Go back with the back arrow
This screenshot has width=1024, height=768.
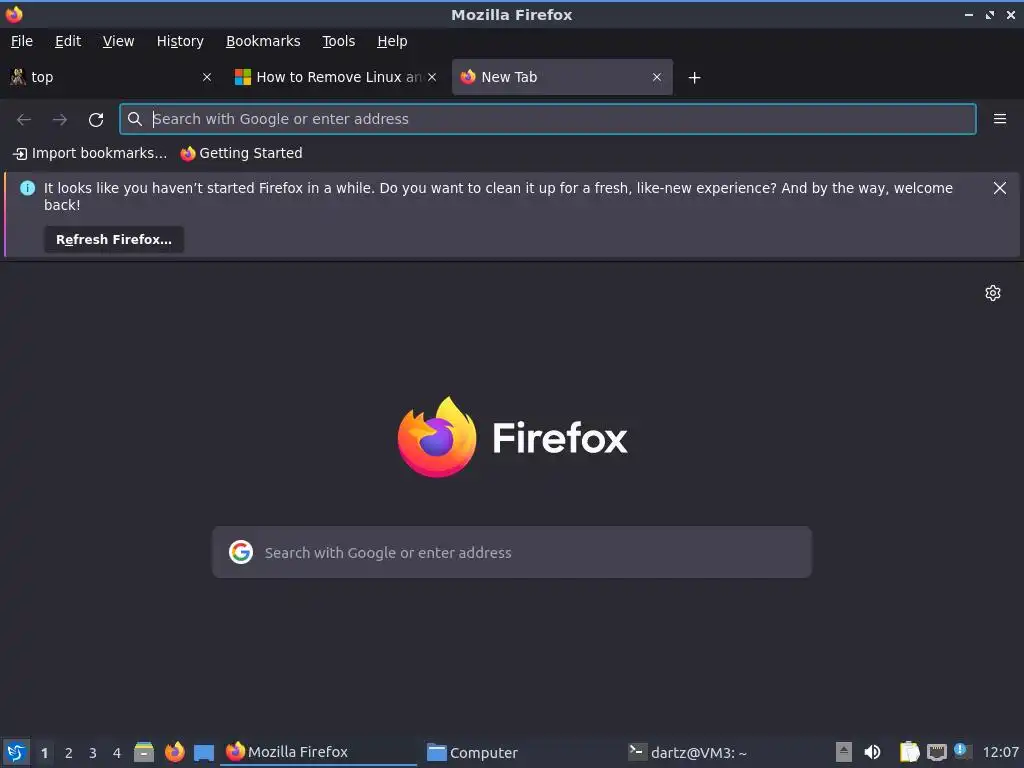[x=24, y=119]
